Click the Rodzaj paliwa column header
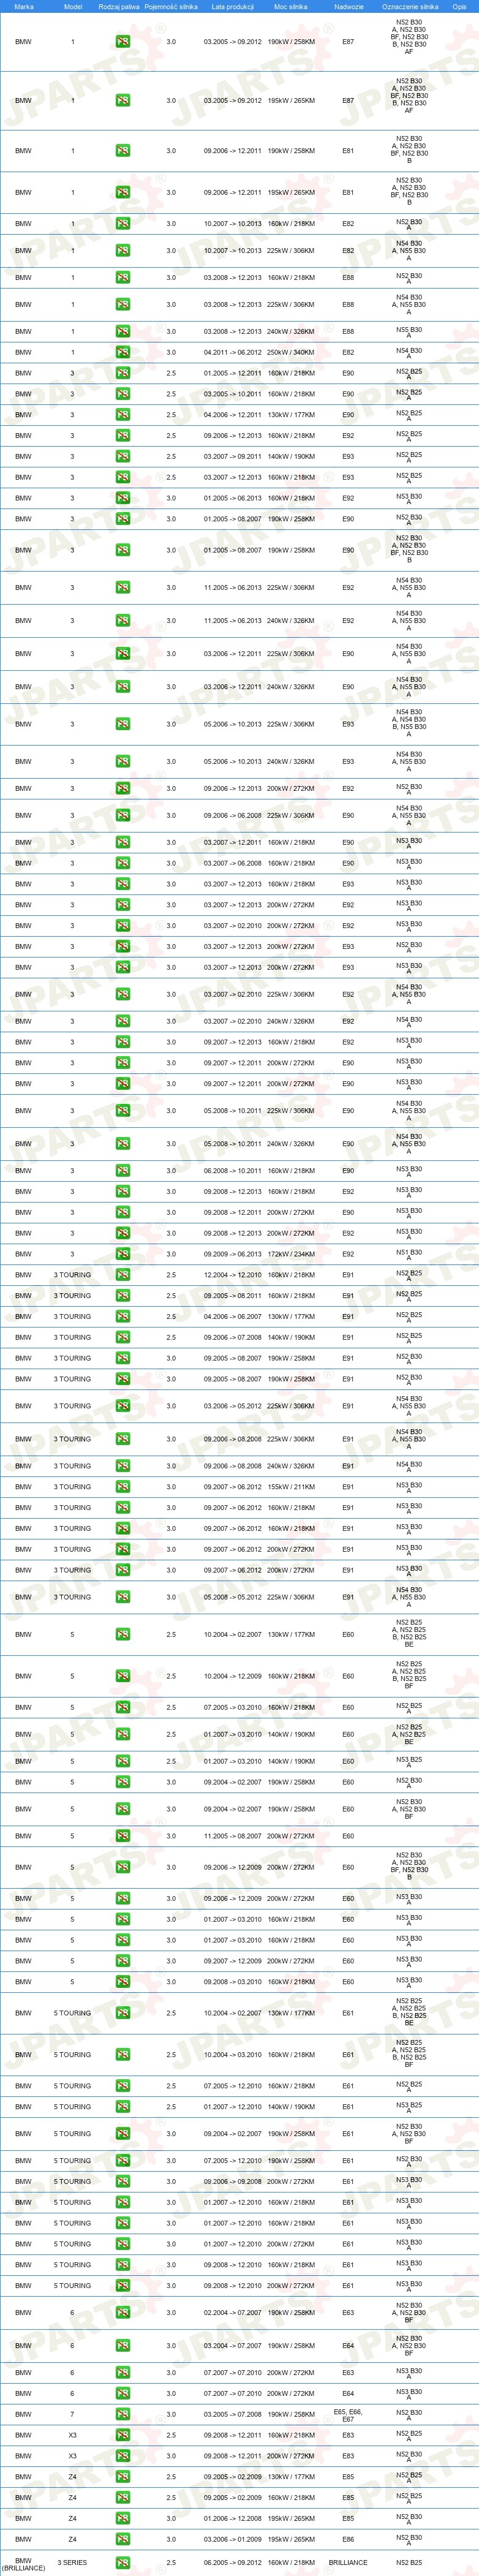Viewport: 479px width, 2576px height. [x=119, y=7]
